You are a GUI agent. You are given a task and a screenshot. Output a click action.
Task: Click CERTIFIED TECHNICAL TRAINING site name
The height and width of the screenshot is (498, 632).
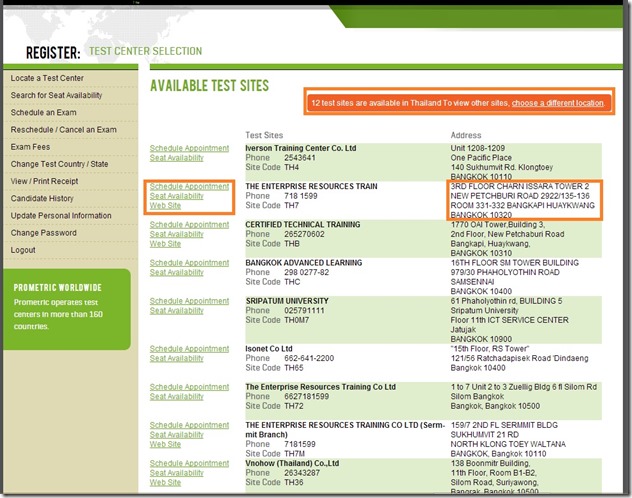[x=303, y=225]
